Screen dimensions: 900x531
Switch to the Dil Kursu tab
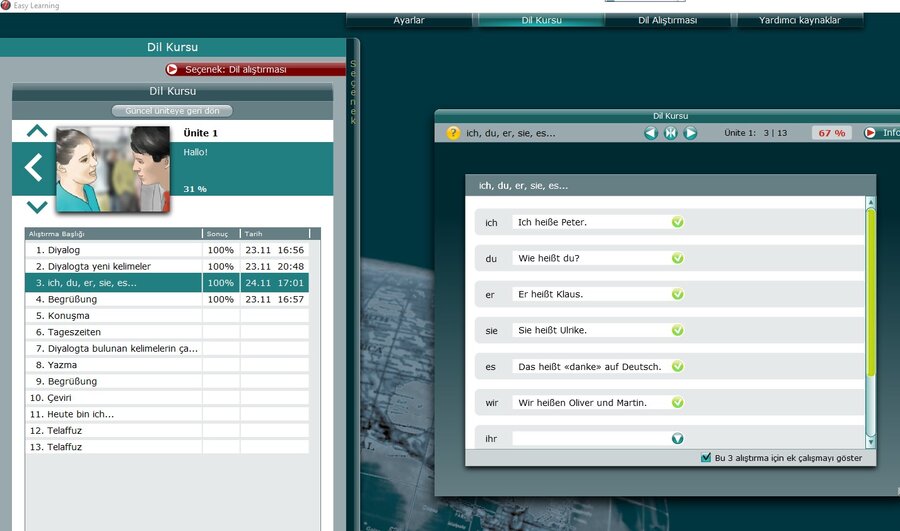coord(541,20)
